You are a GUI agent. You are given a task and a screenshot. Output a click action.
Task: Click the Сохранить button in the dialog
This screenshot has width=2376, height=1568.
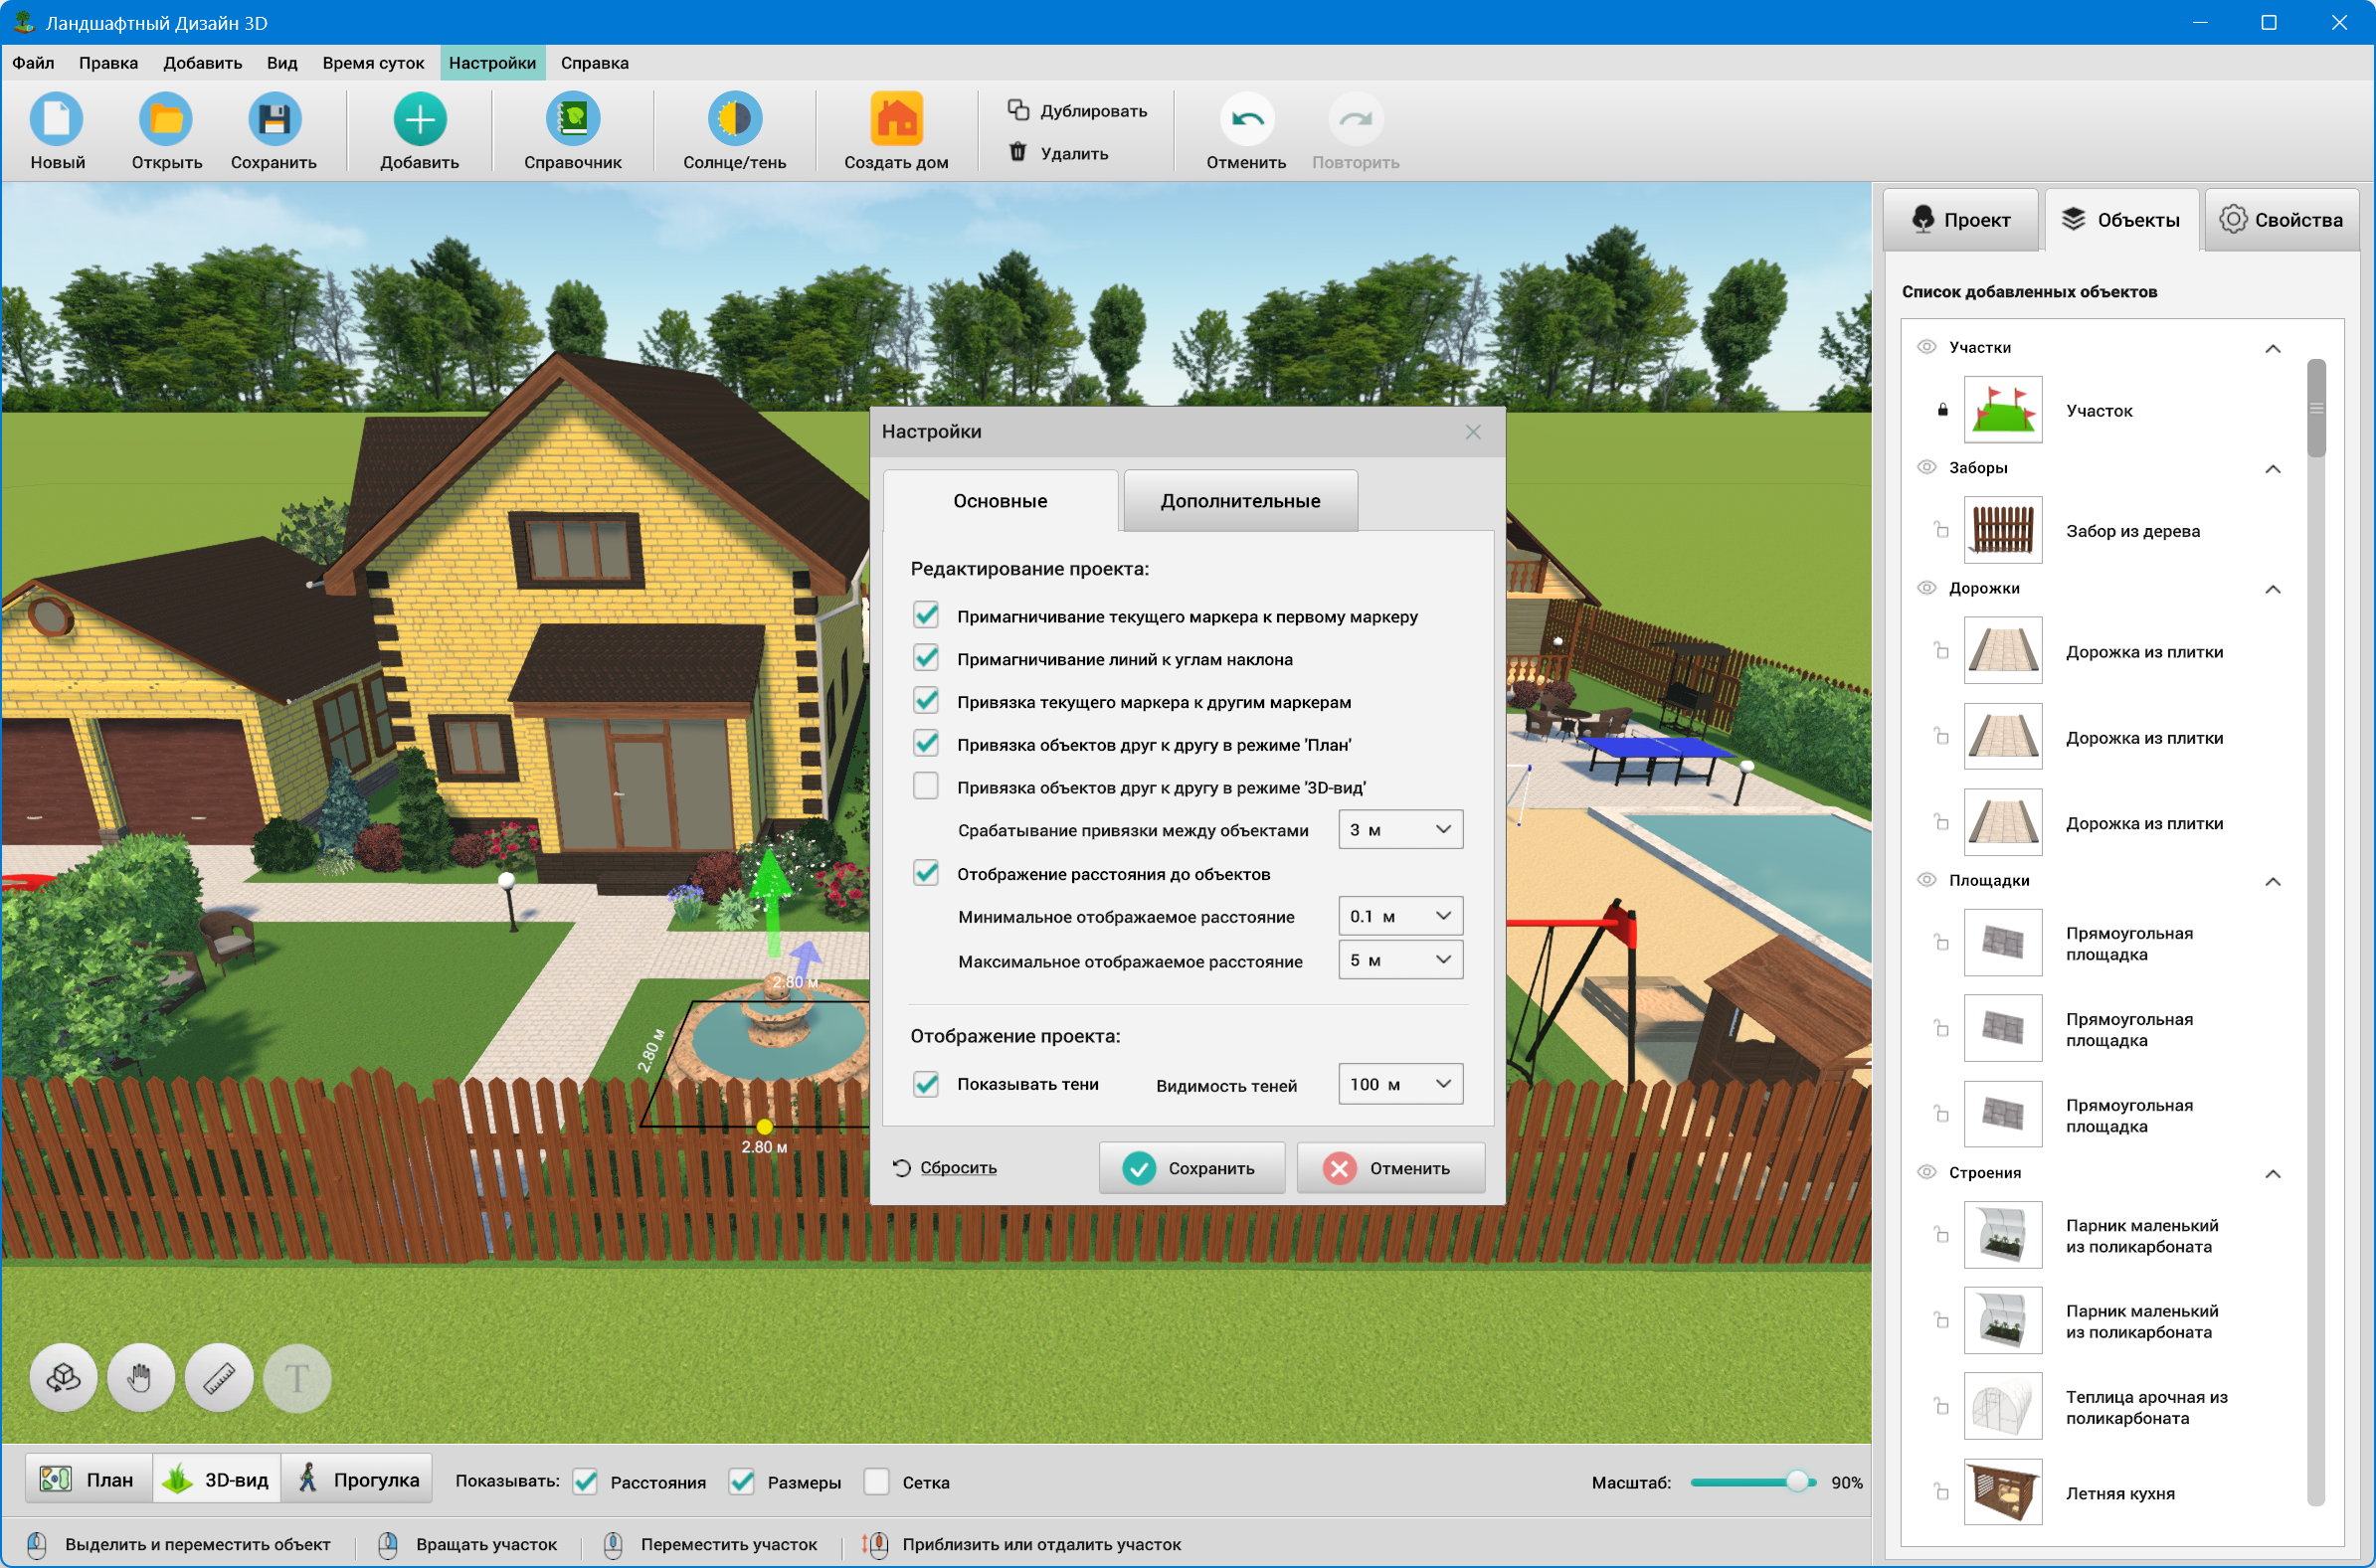point(1191,1168)
